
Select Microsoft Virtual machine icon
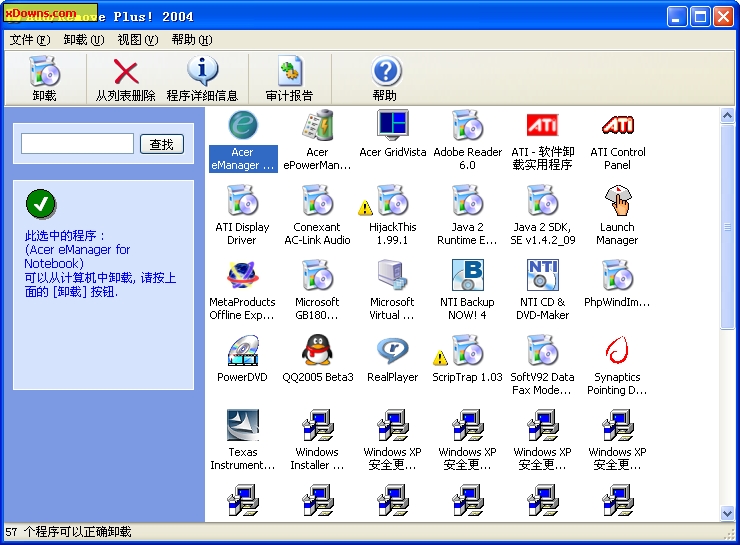393,275
